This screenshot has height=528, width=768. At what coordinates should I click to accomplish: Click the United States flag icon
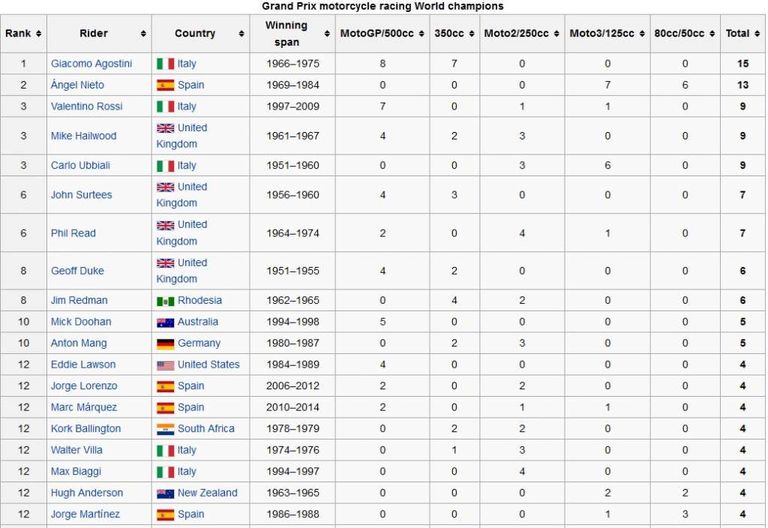165,365
